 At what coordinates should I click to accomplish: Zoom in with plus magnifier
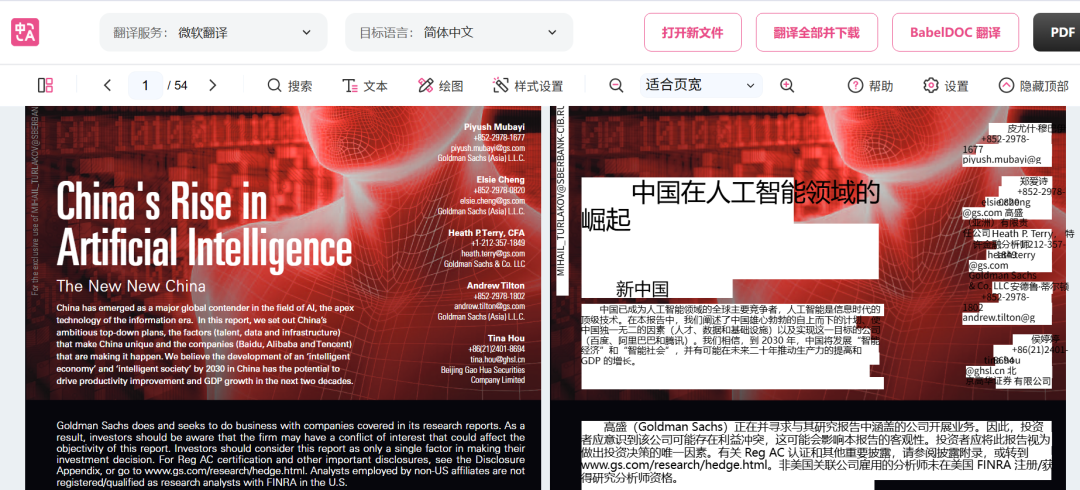point(787,85)
